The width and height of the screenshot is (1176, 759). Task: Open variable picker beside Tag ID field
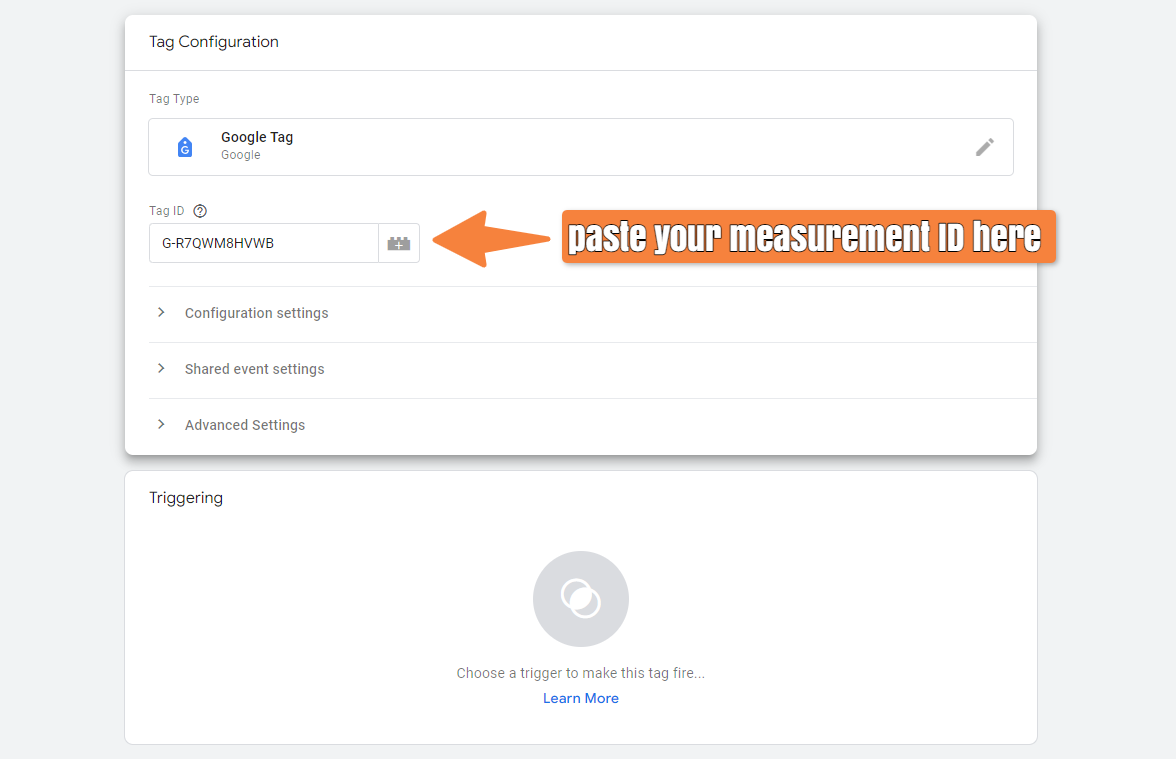399,243
